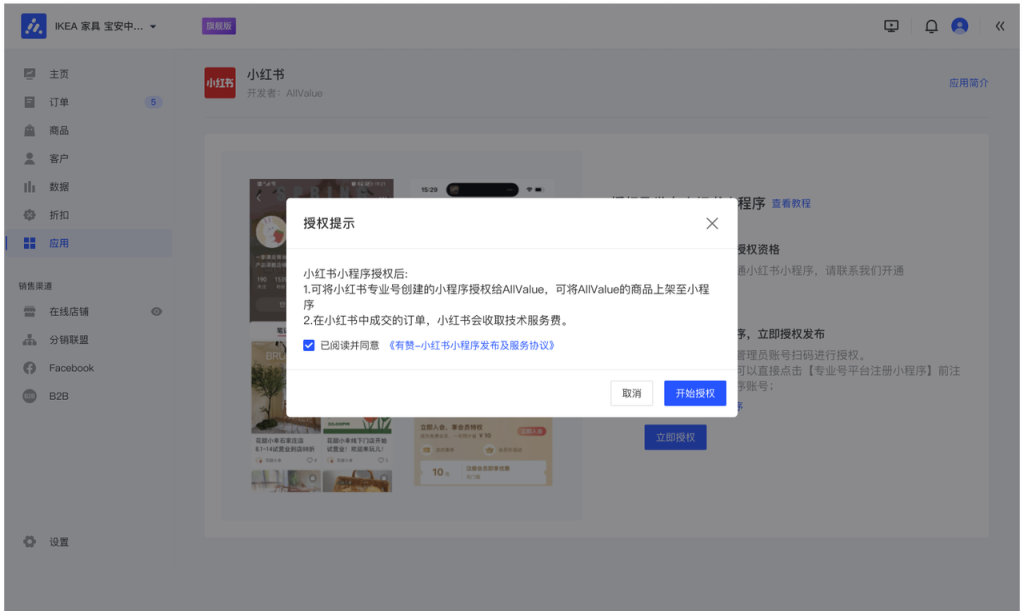This screenshot has width=1024, height=611.
Task: Click the 开发者: AllValue text
Action: [285, 93]
